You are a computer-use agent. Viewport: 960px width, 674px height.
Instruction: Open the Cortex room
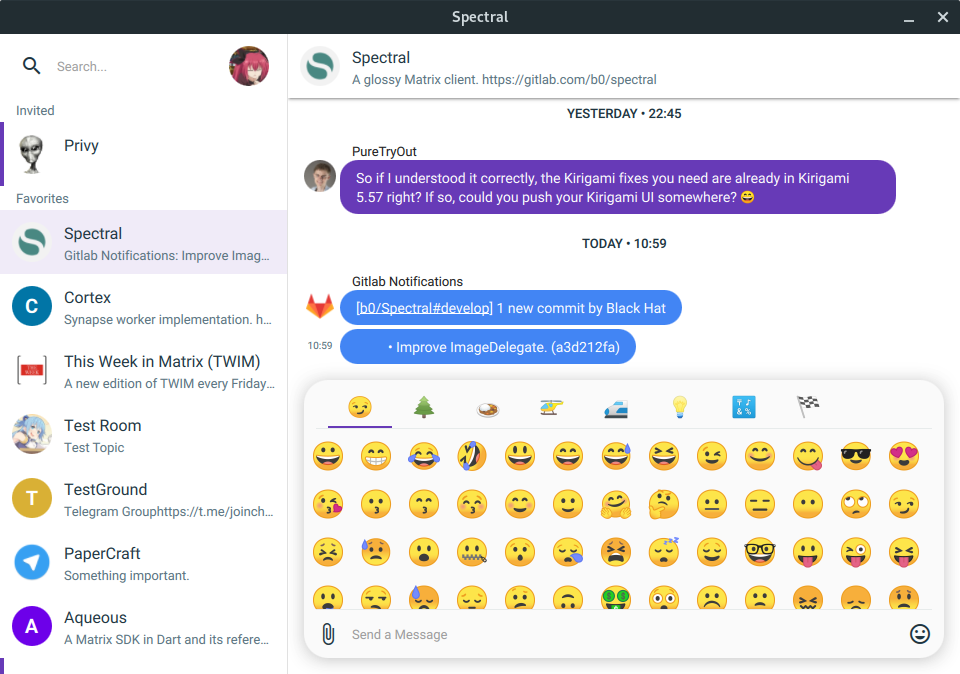(x=144, y=306)
